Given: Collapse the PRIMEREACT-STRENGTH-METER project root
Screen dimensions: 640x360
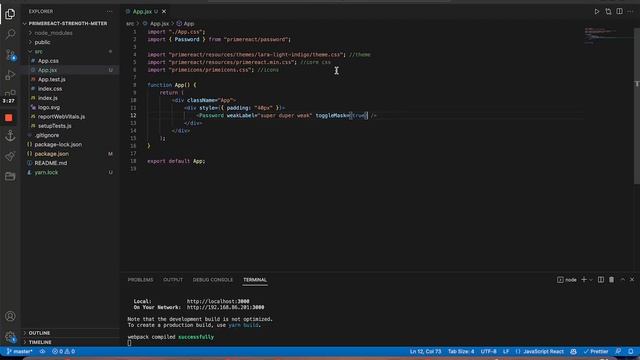Looking at the screenshot, I should (67, 23).
